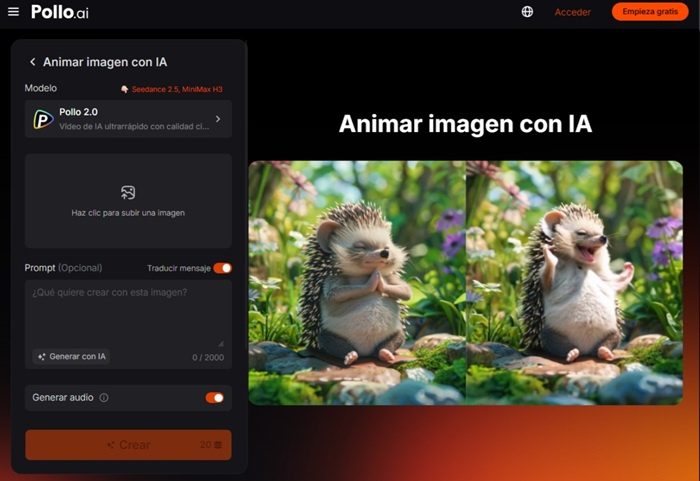Click the image upload icon
Viewport: 700px width, 481px height.
pyautogui.click(x=128, y=192)
